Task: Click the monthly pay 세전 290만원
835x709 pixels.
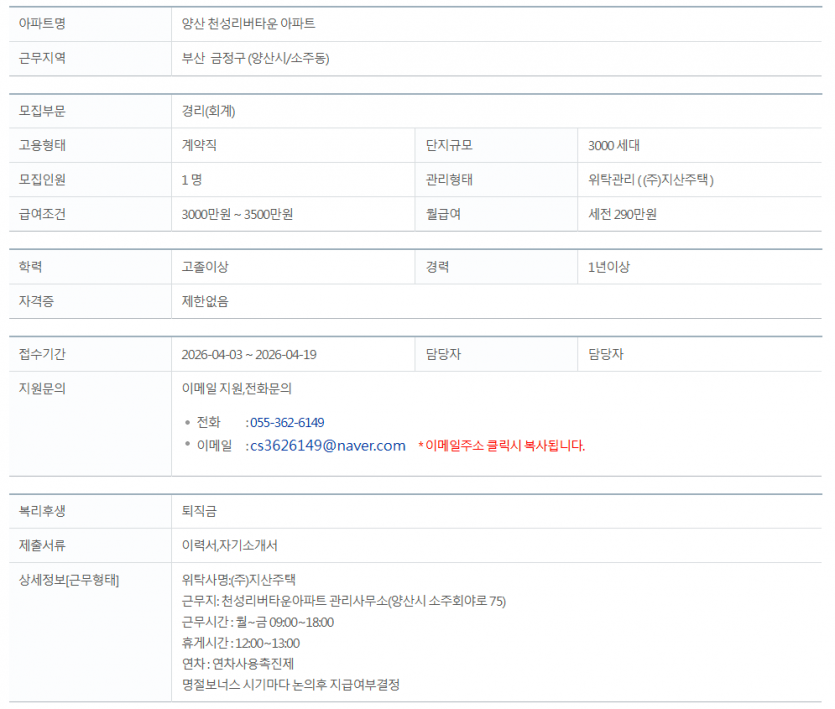Action: pos(622,214)
